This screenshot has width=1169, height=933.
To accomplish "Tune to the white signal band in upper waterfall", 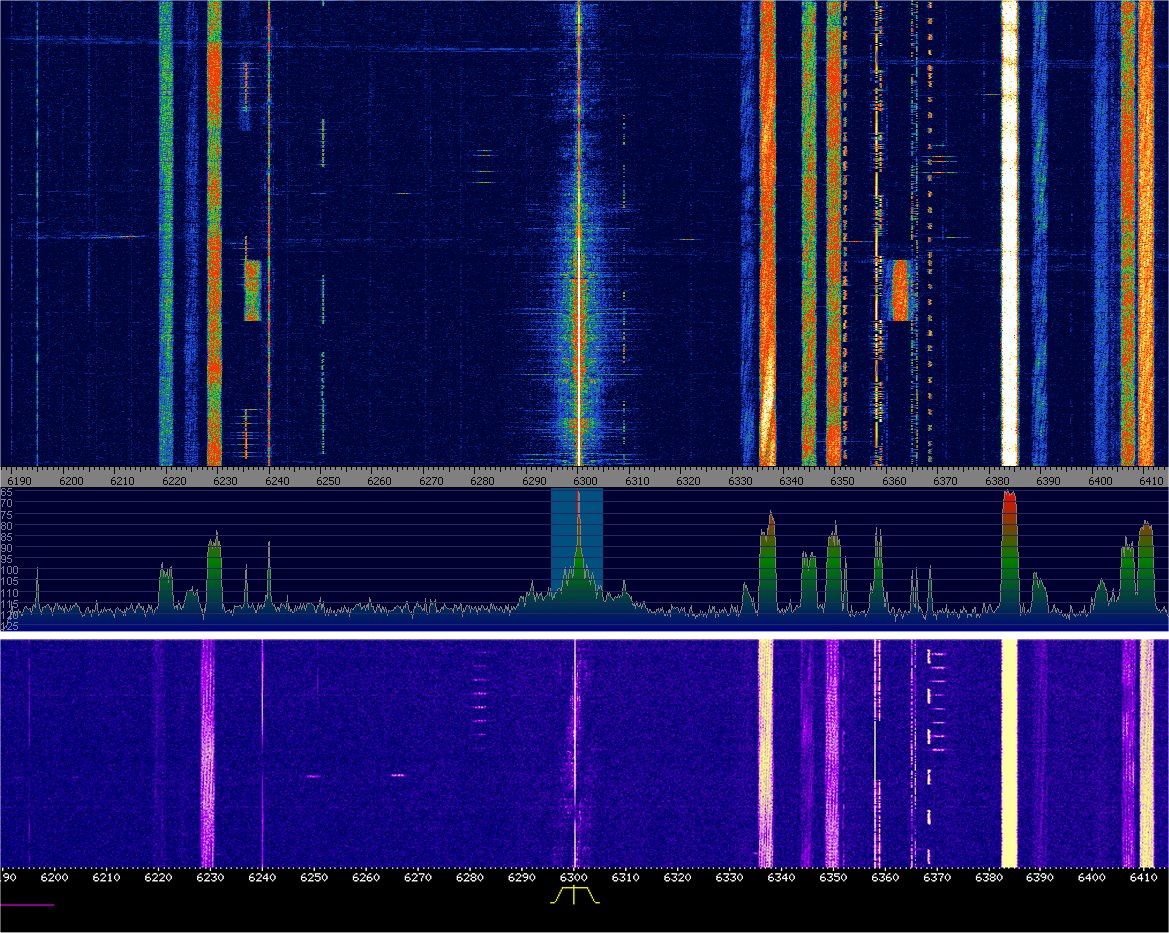I will (x=1009, y=230).
